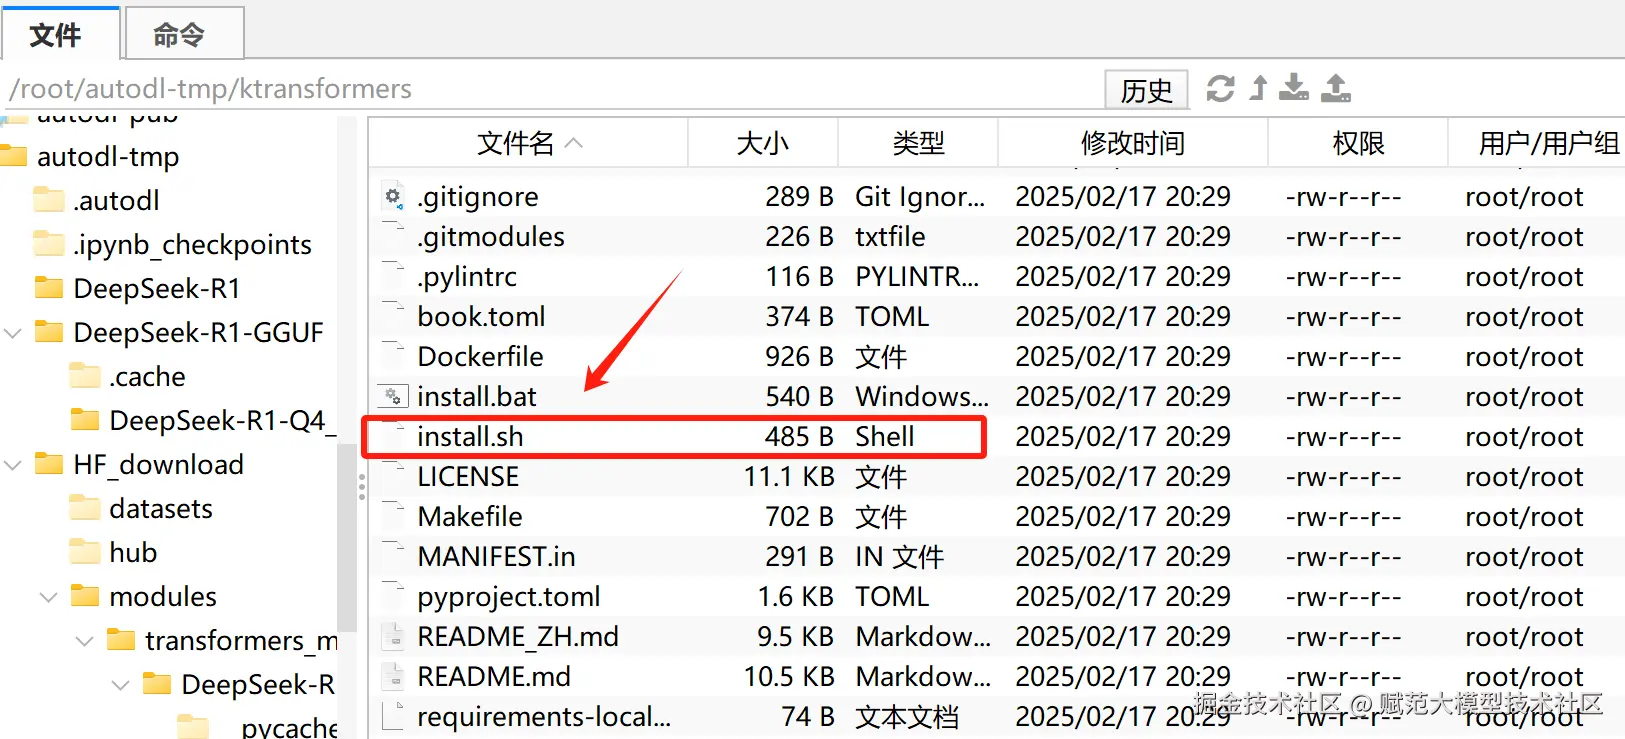Click the HF_download folder icon

pos(49,464)
